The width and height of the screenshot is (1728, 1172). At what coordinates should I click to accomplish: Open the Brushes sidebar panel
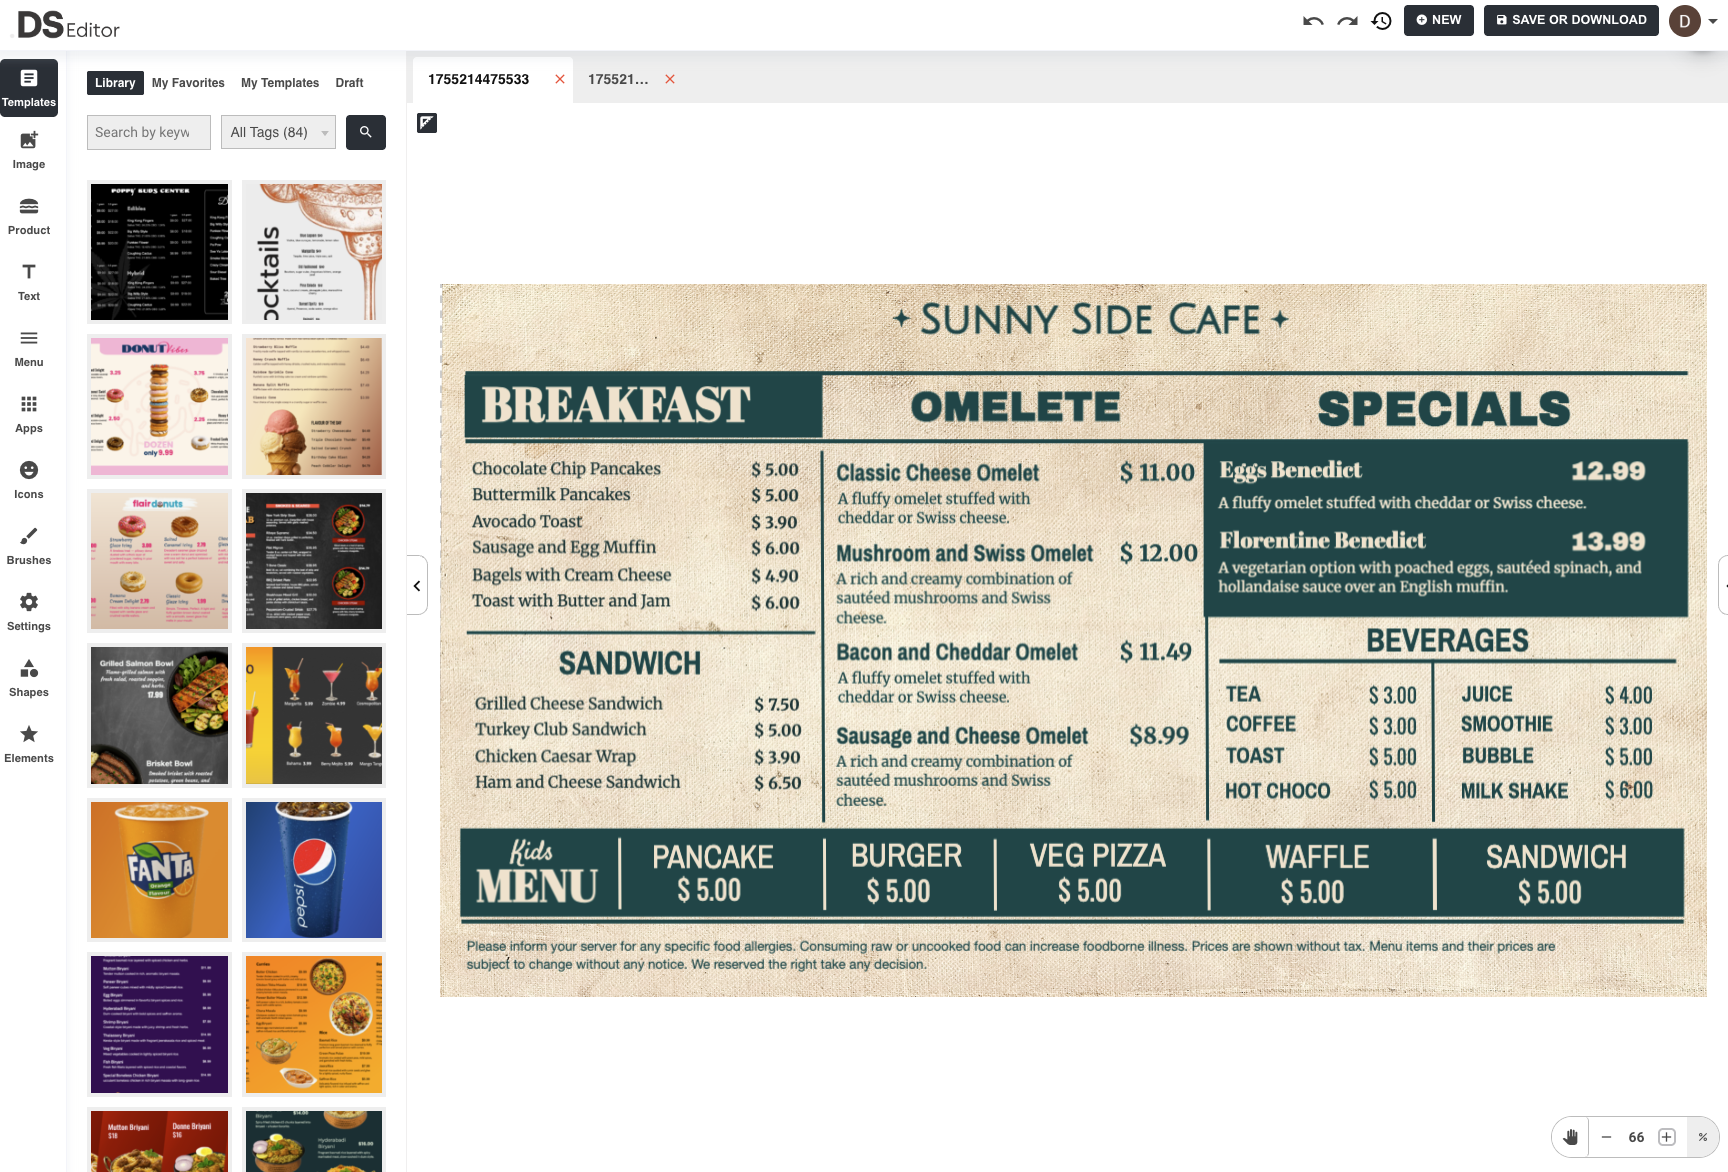click(29, 547)
